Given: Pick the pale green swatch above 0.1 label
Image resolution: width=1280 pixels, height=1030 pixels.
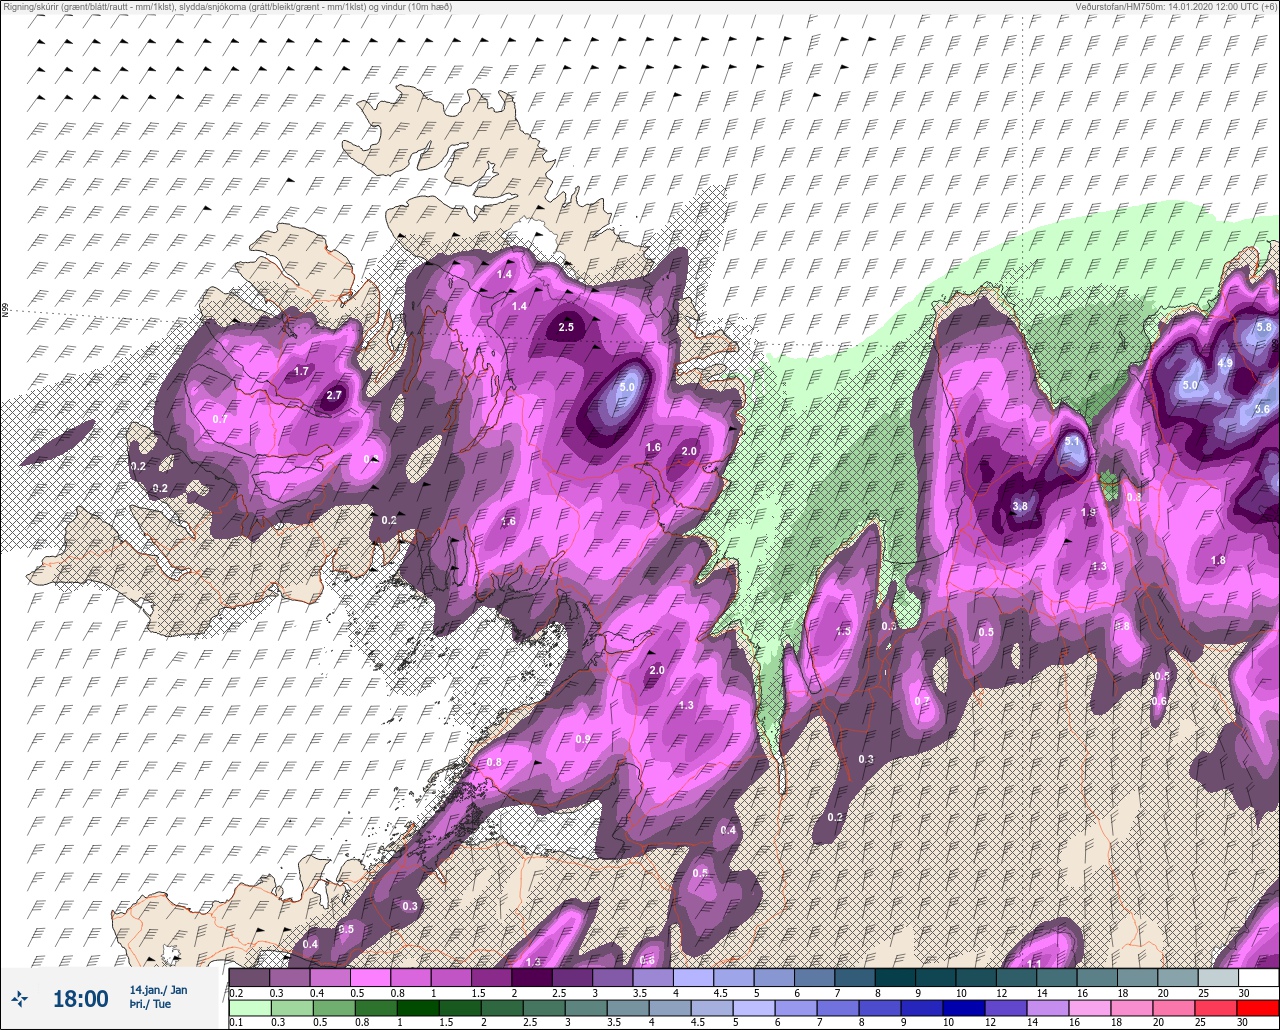Looking at the screenshot, I should point(250,1007).
